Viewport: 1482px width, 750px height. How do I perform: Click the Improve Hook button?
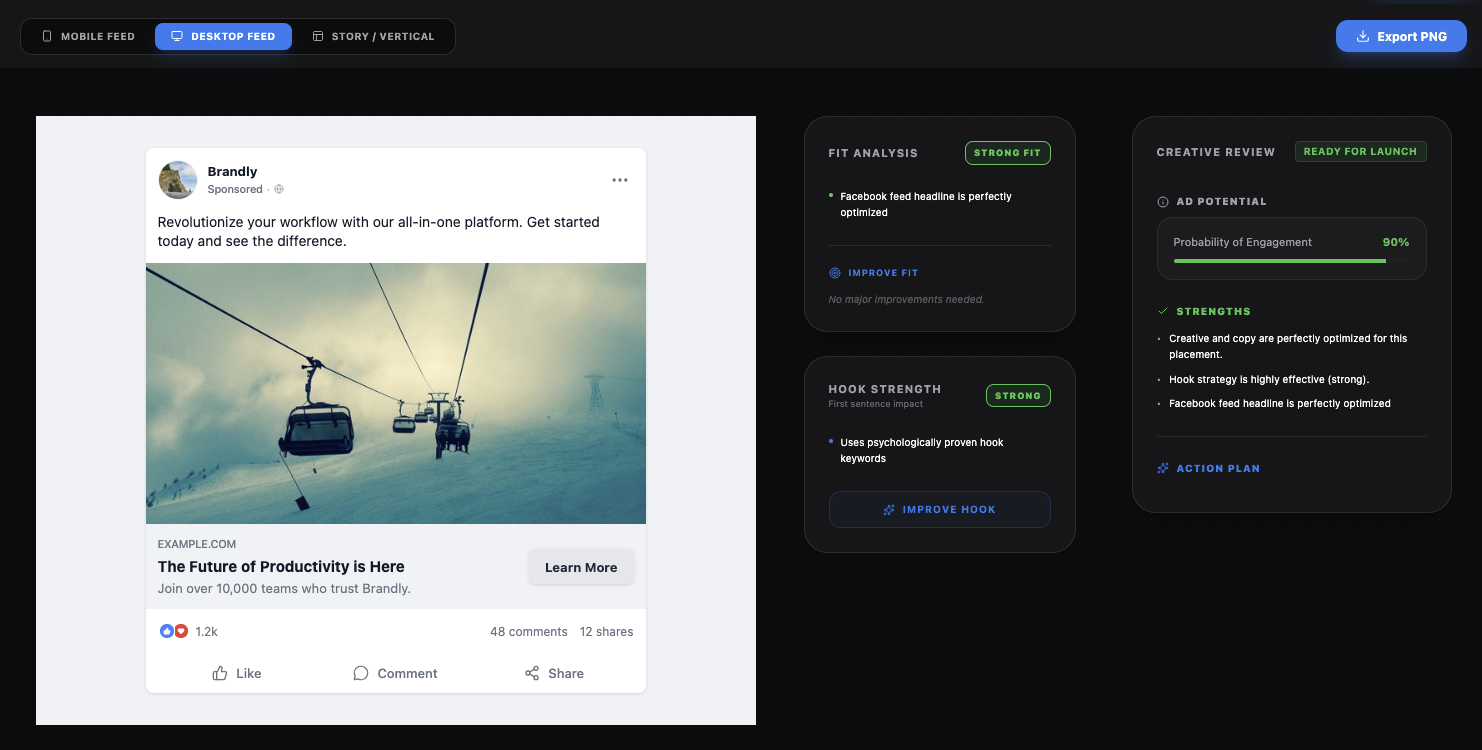[x=940, y=509]
